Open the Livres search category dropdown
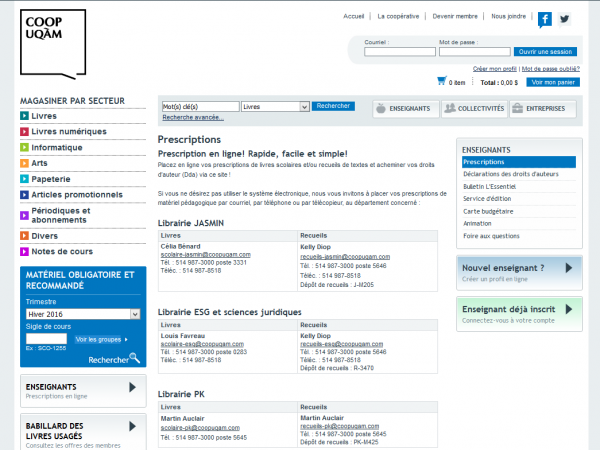 coord(275,107)
